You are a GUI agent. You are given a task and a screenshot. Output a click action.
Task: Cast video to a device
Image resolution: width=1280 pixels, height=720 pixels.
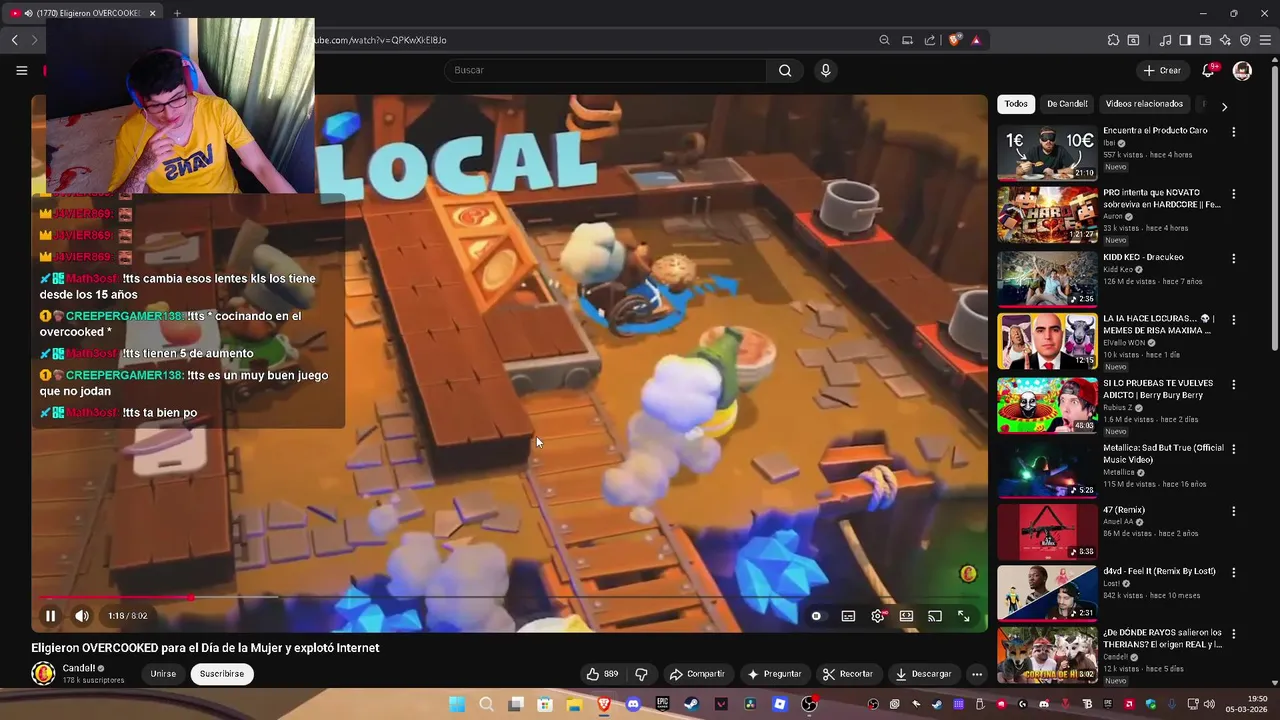point(935,616)
